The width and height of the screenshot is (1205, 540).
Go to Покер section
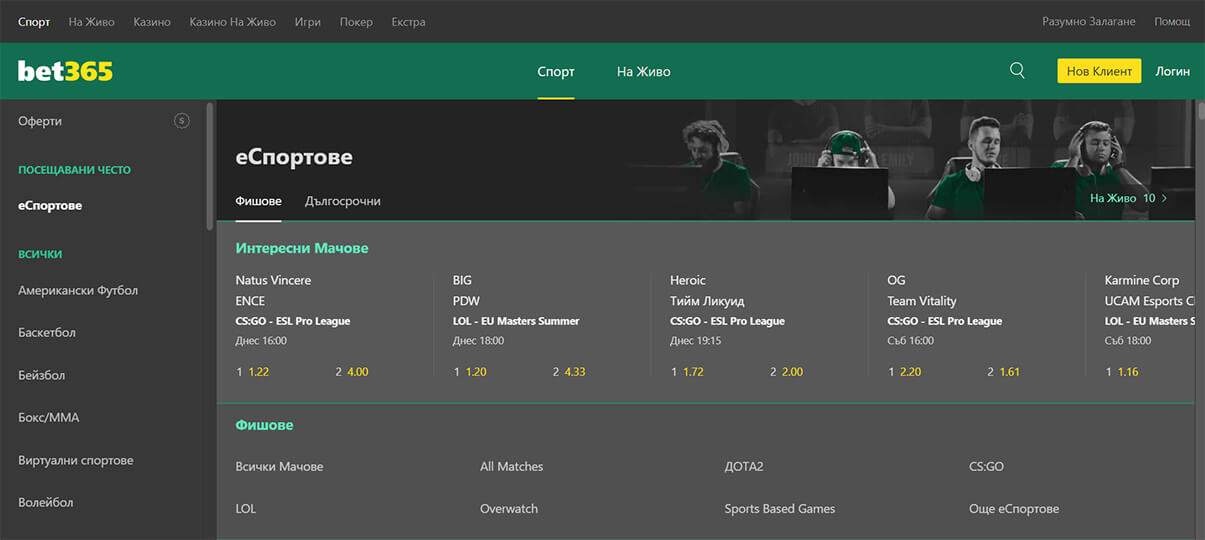[356, 22]
